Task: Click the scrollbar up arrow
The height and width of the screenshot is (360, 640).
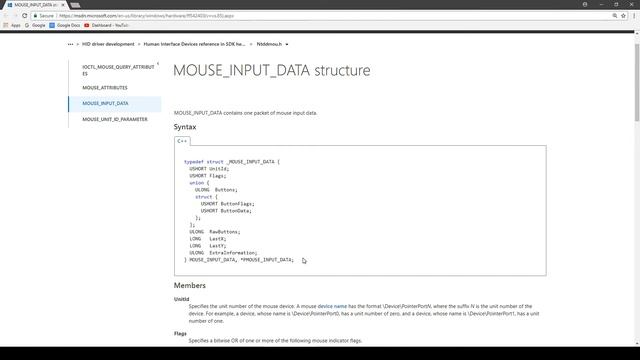Action: tap(637, 34)
